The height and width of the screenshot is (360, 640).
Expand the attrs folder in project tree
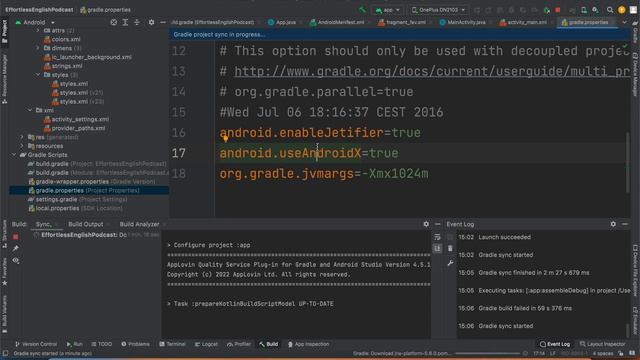(x=38, y=30)
